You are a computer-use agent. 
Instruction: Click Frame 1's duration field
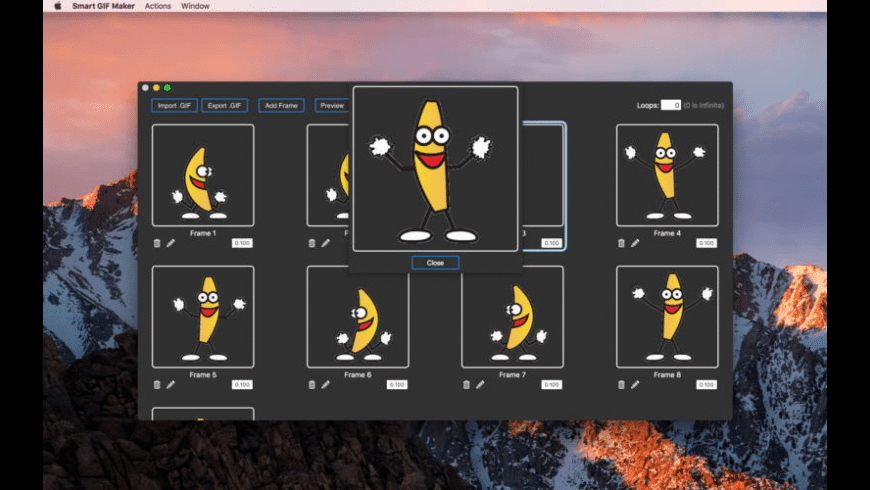tap(243, 243)
